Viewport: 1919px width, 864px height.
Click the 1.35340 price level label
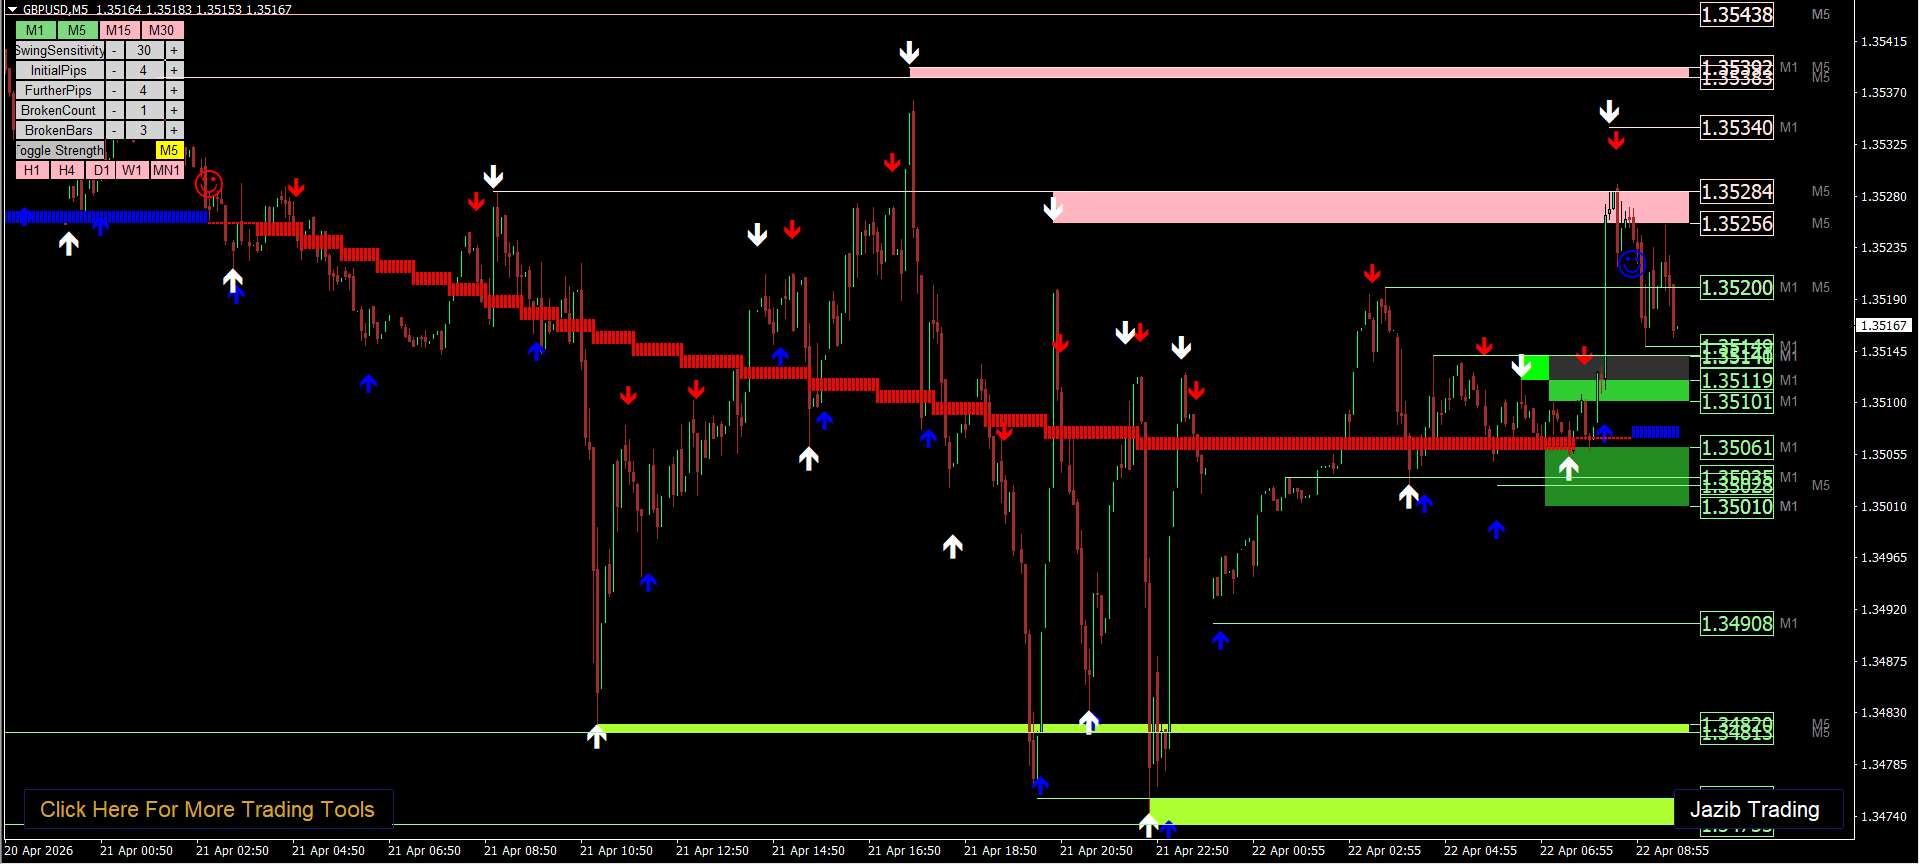click(1737, 128)
